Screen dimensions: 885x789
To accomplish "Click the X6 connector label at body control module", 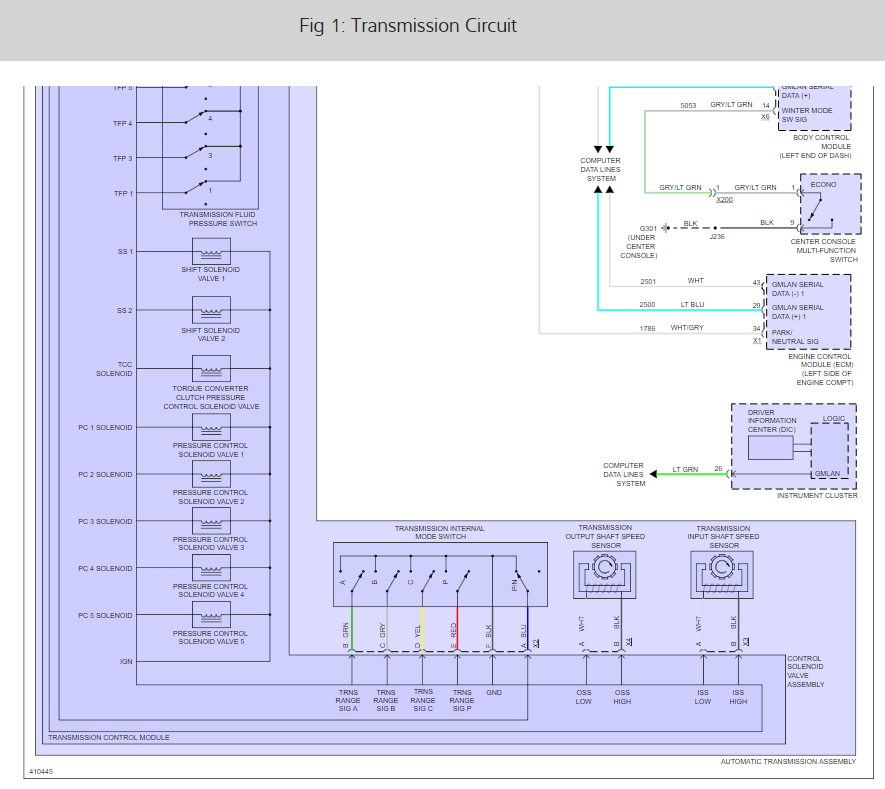I will point(765,117).
